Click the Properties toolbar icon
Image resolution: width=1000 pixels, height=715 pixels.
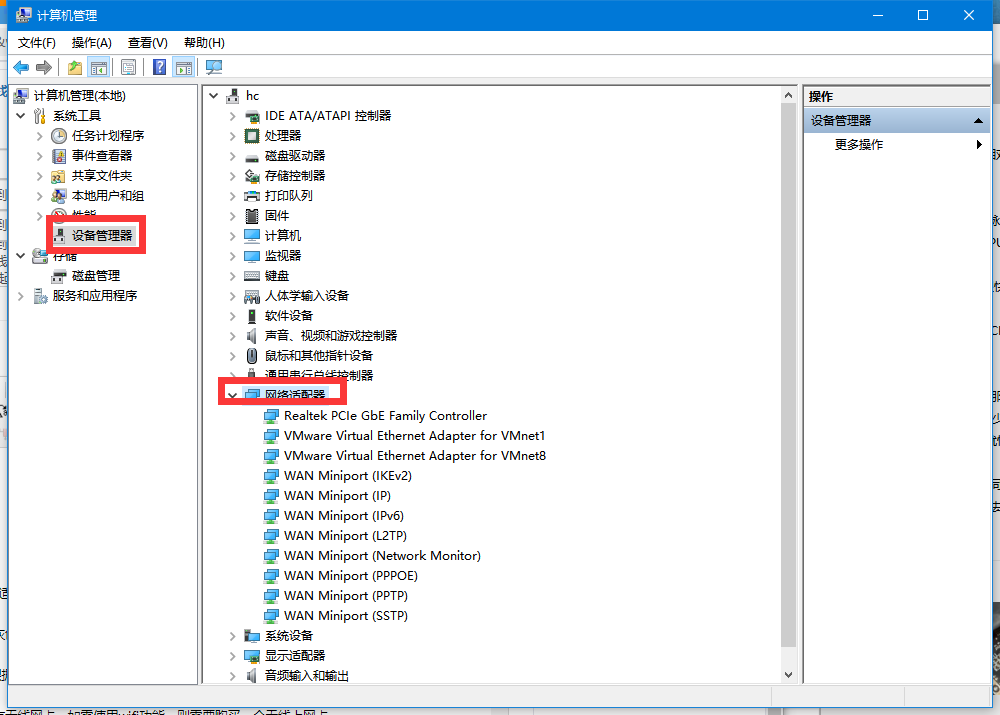pyautogui.click(x=128, y=67)
